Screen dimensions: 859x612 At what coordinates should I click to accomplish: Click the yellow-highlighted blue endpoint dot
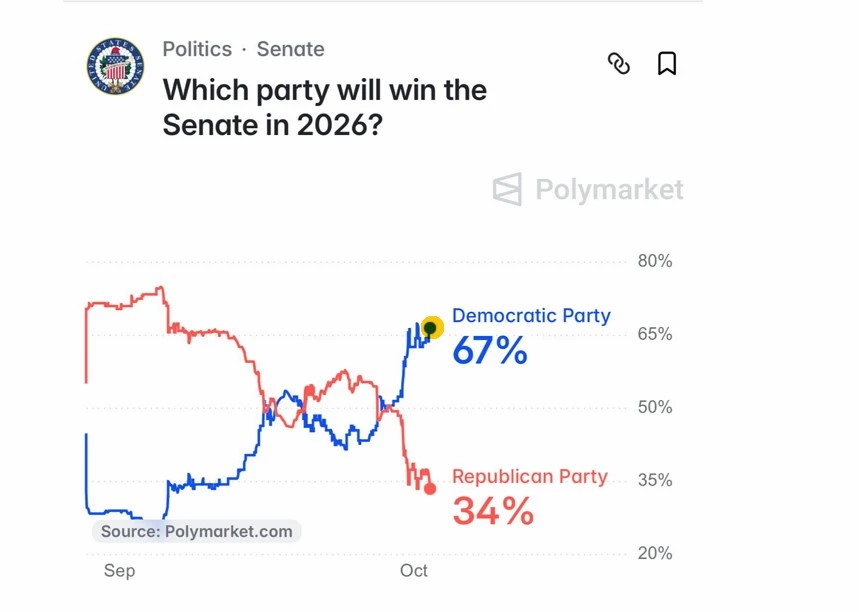tap(432, 328)
